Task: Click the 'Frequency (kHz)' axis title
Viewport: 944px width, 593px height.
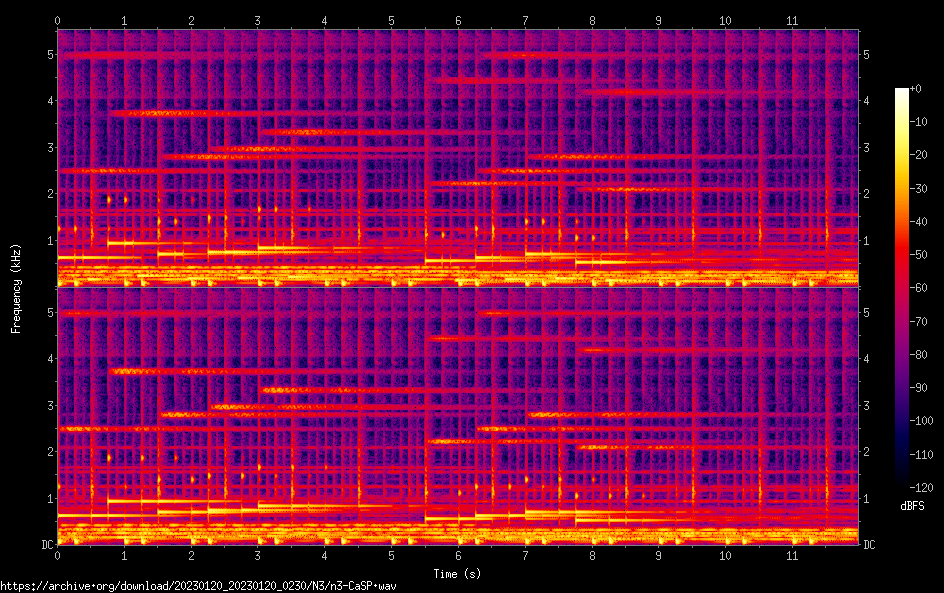Action: 16,288
